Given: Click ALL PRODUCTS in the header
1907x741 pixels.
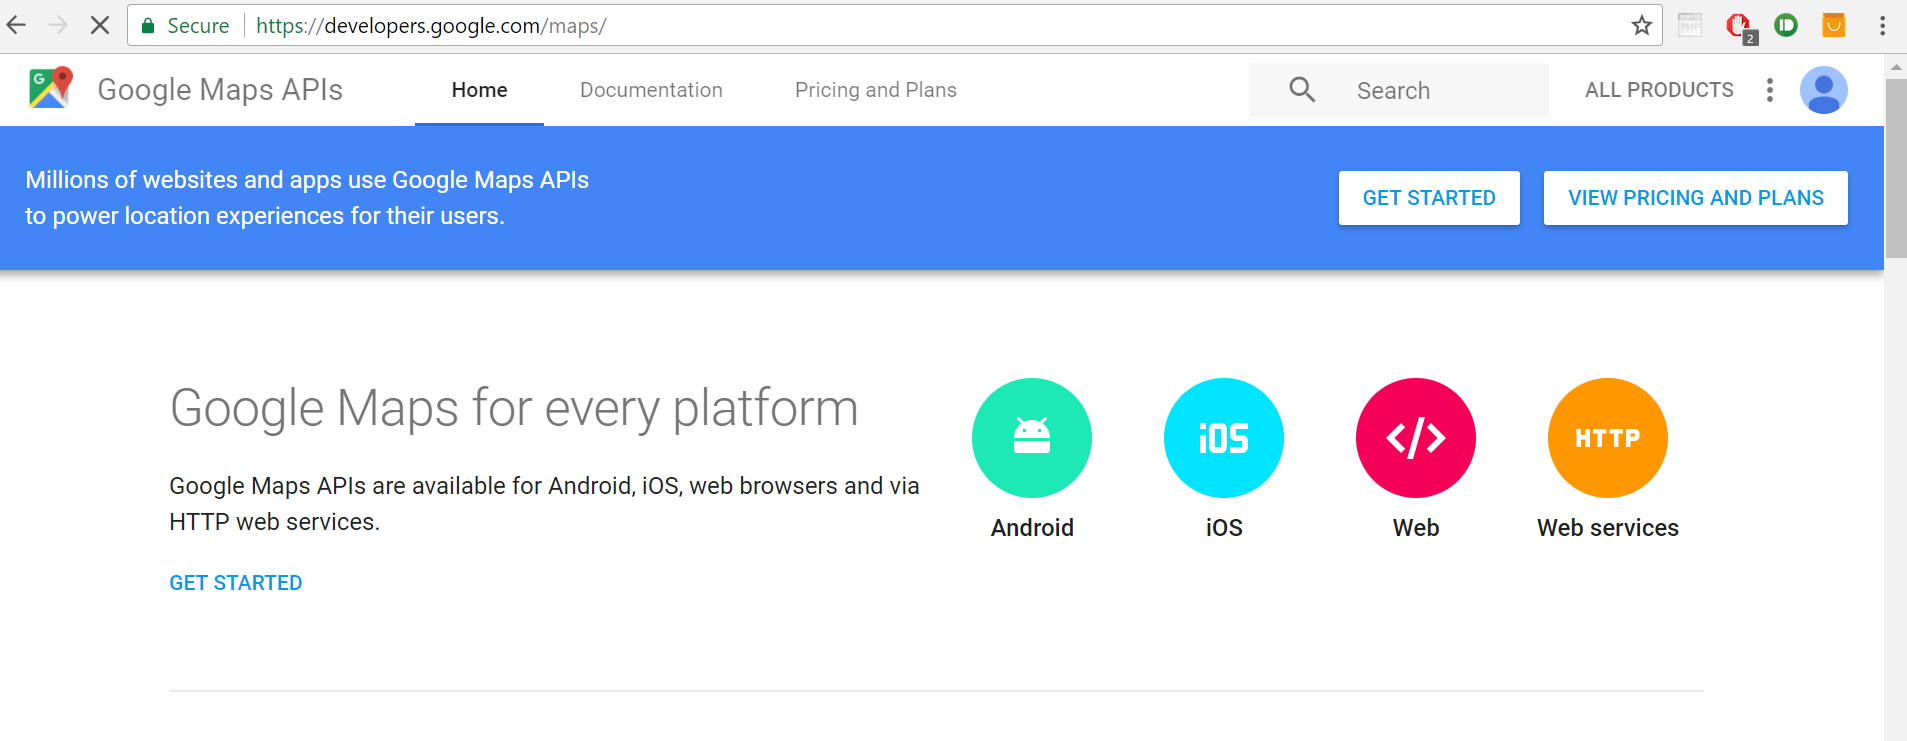Looking at the screenshot, I should point(1659,90).
